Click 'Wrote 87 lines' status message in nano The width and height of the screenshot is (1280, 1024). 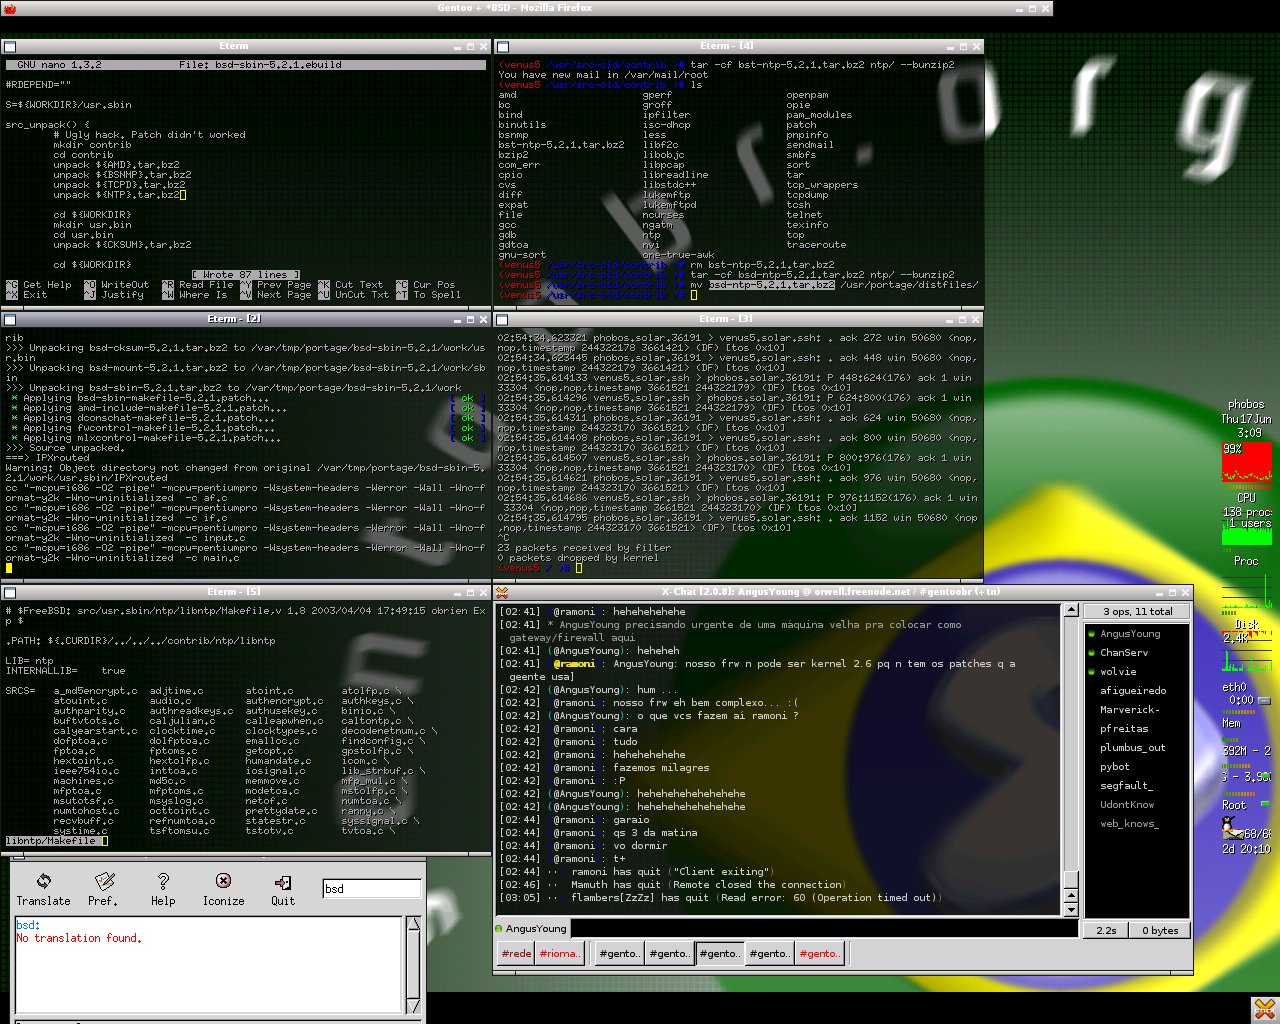[245, 275]
